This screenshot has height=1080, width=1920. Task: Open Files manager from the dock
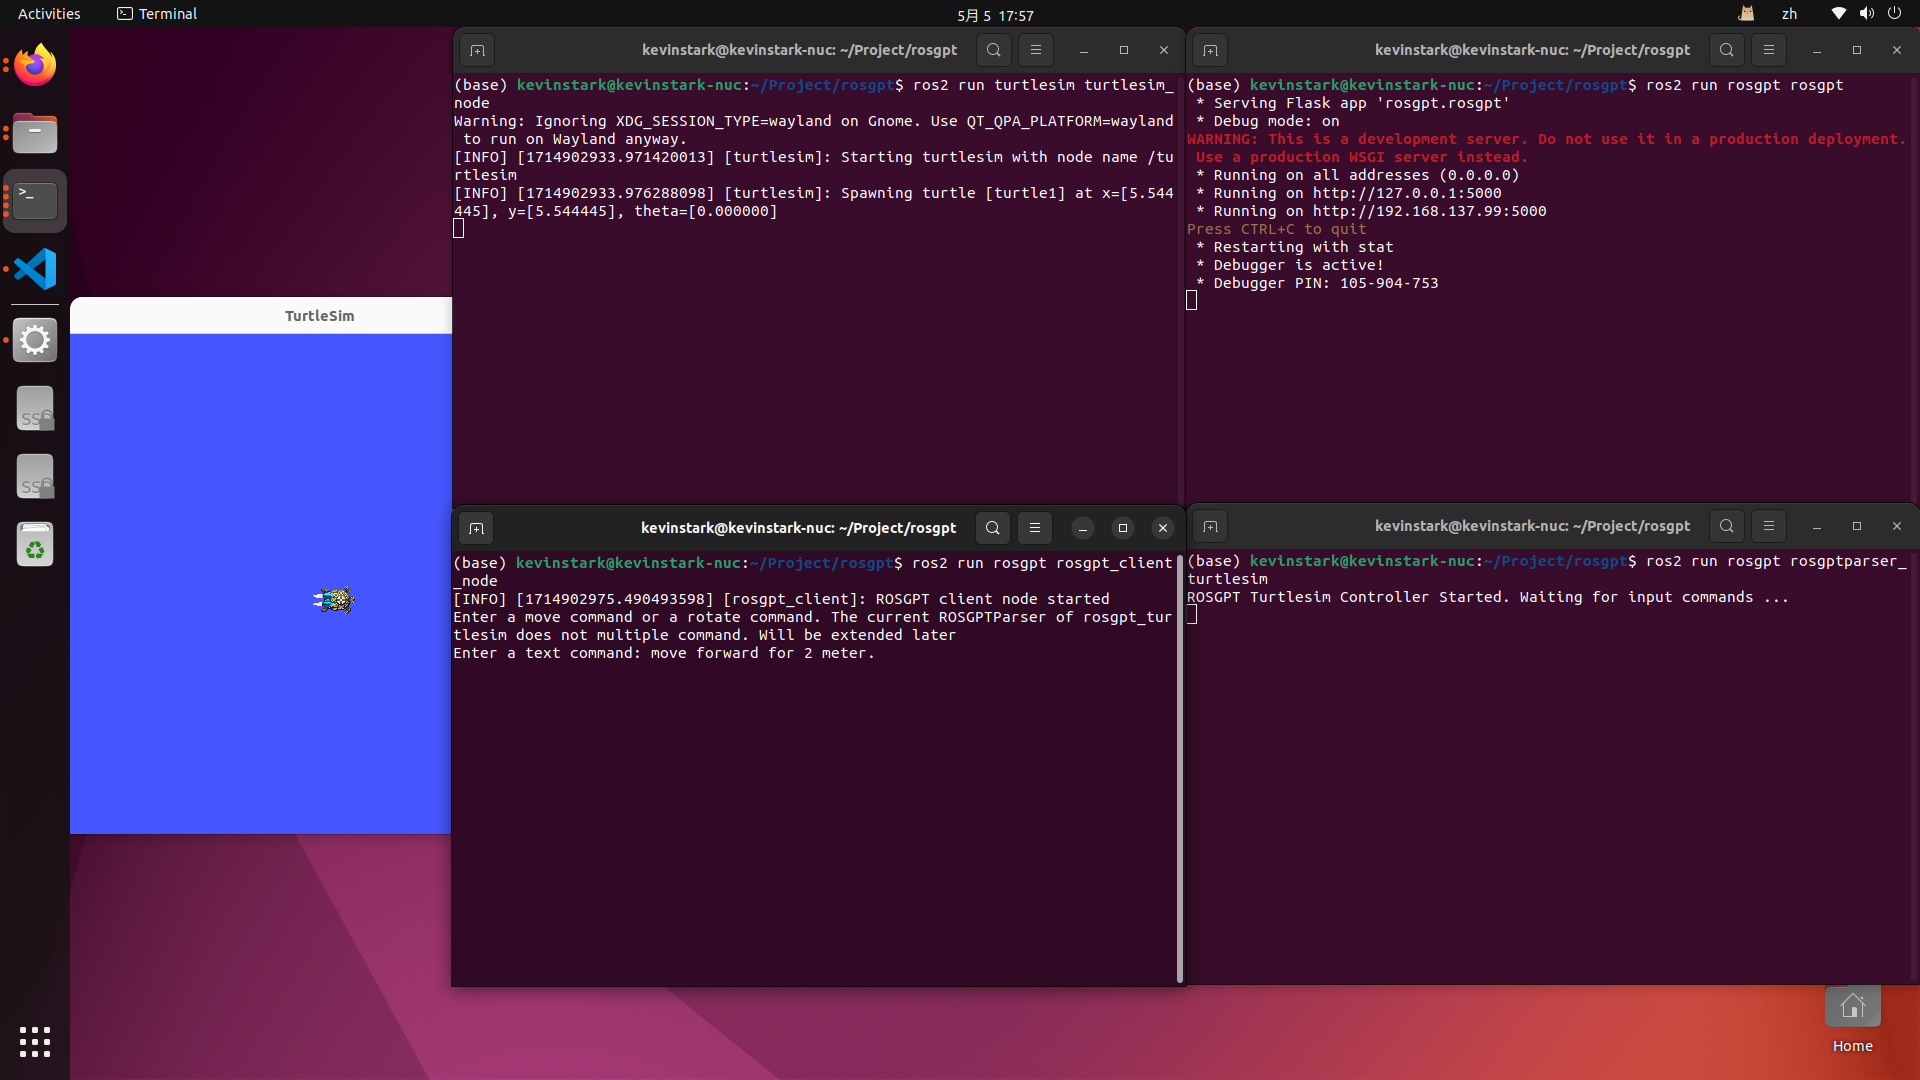(35, 133)
